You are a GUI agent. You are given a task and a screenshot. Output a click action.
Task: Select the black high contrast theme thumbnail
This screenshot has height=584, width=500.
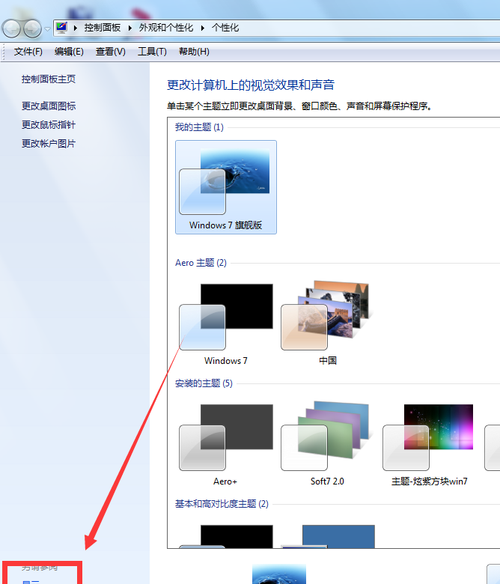[x=226, y=536]
